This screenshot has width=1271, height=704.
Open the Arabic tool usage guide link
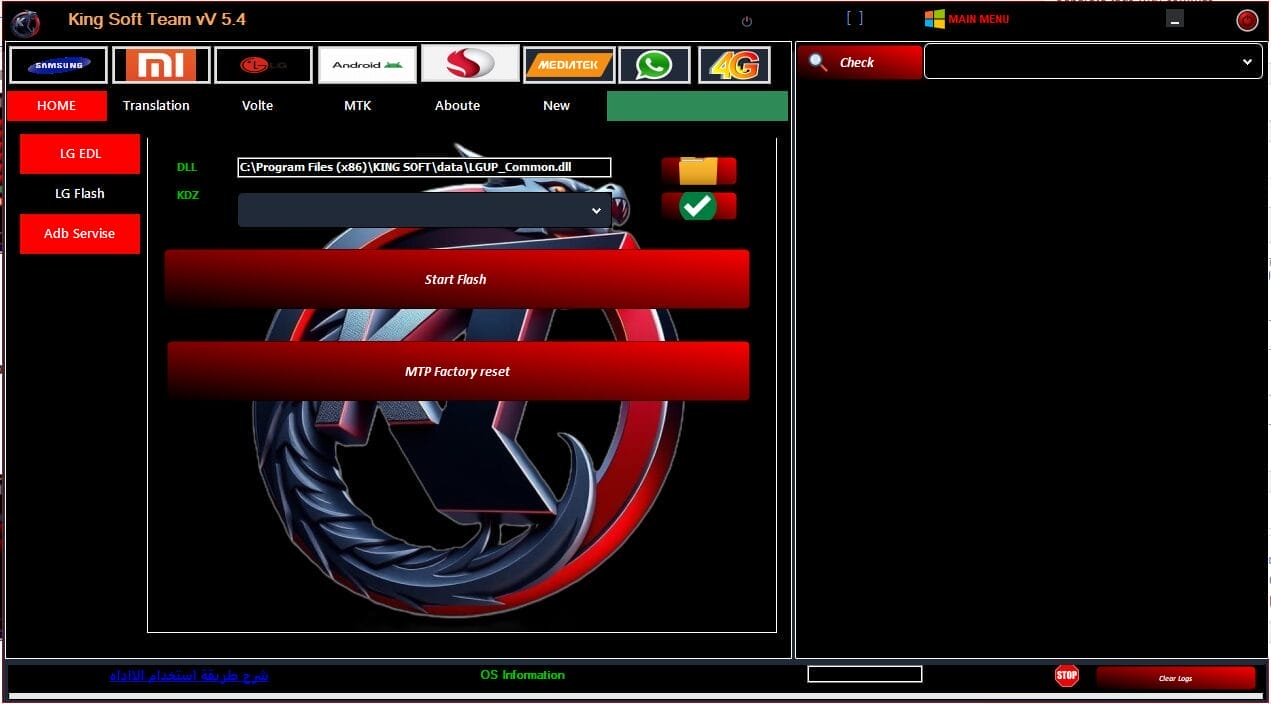point(189,676)
